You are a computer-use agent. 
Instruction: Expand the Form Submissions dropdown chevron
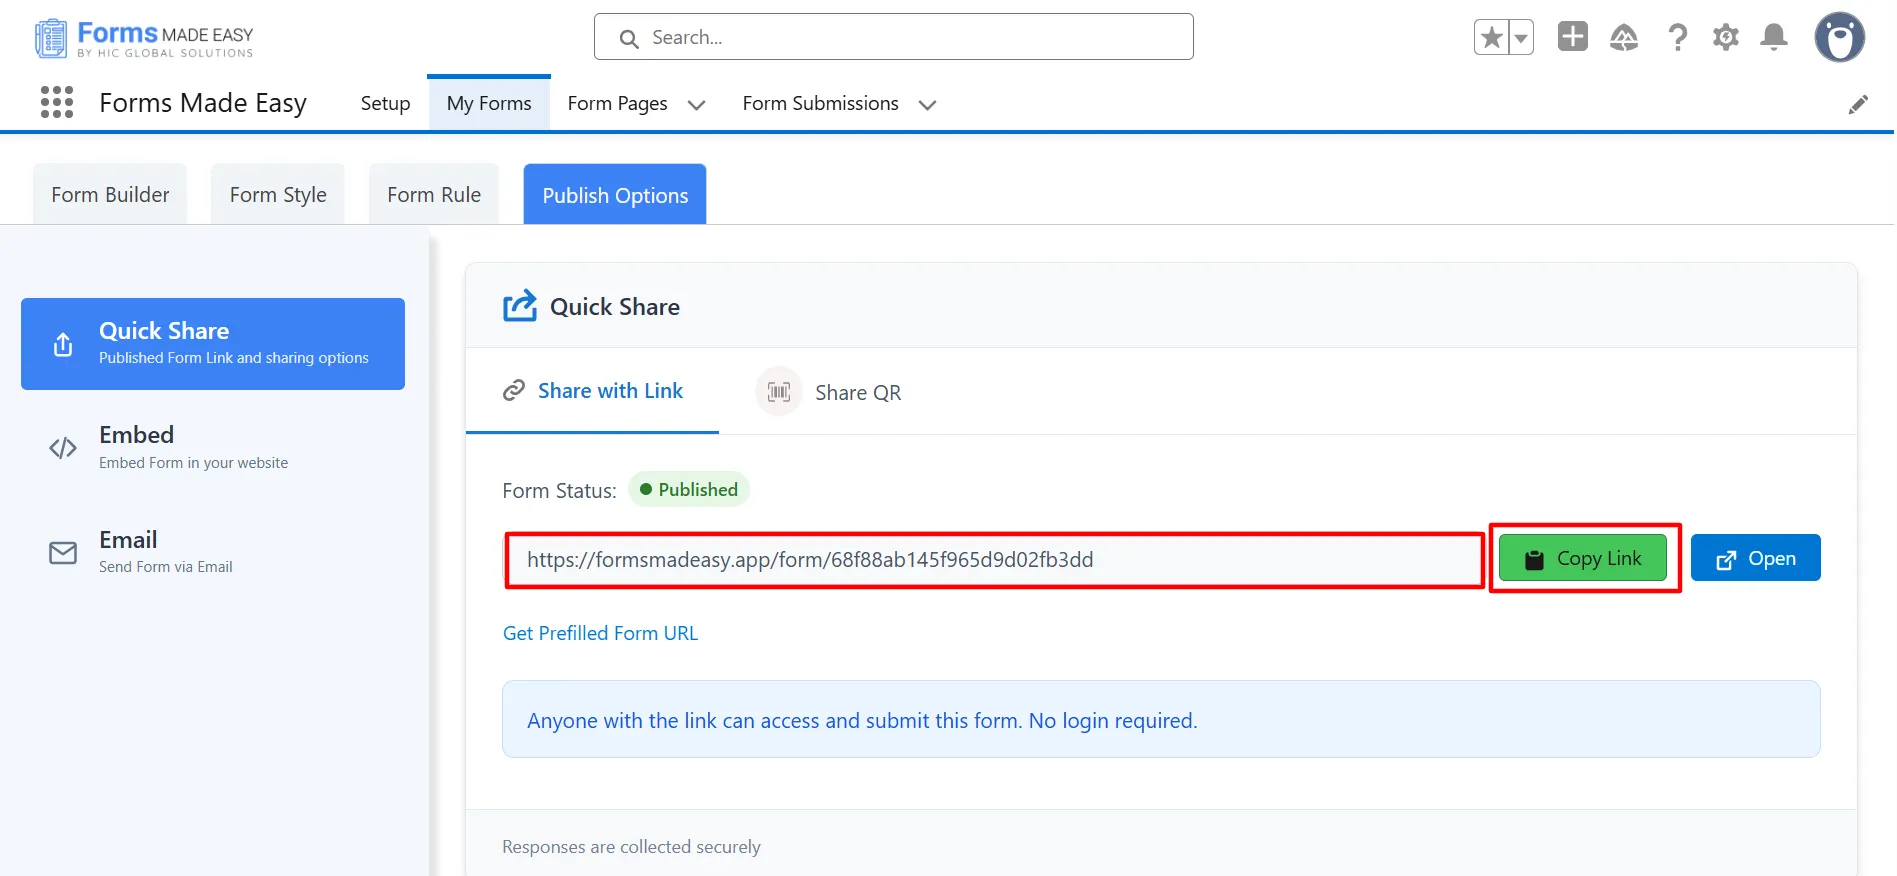pyautogui.click(x=927, y=105)
